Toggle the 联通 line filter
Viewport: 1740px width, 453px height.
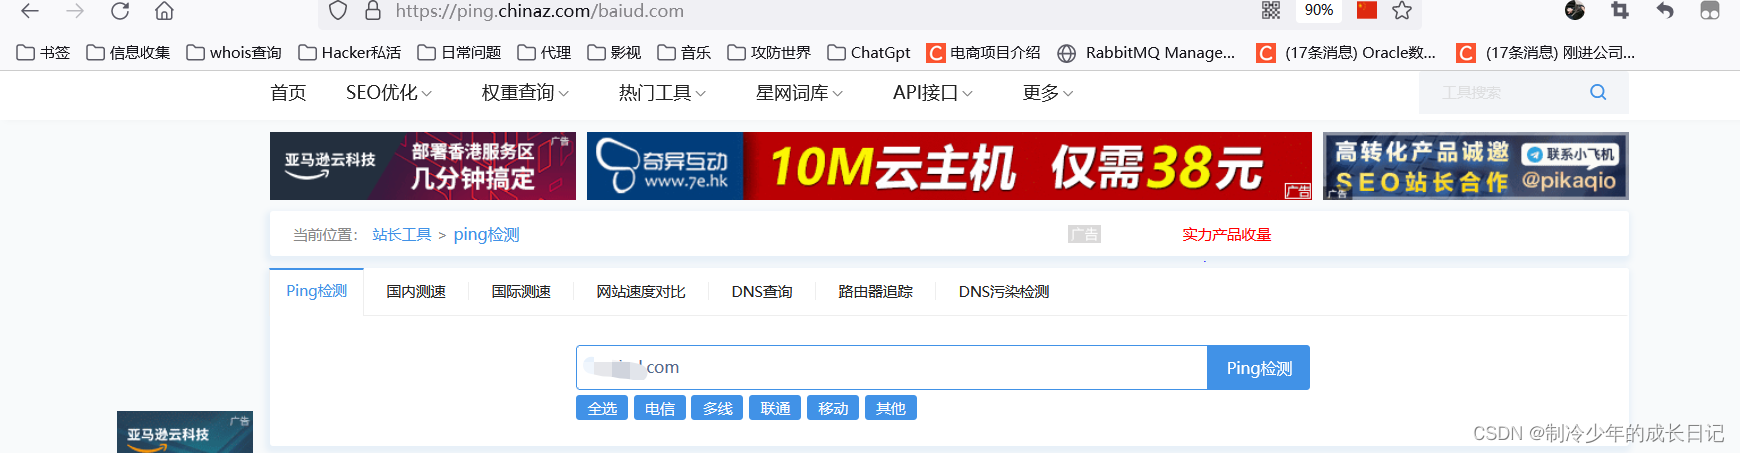pyautogui.click(x=775, y=408)
